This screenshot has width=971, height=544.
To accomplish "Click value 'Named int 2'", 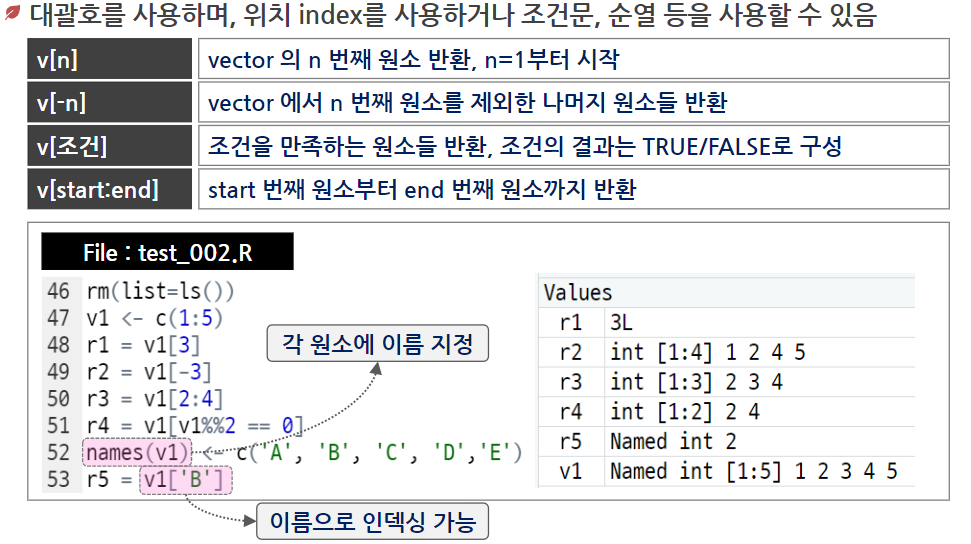I will coord(673,441).
